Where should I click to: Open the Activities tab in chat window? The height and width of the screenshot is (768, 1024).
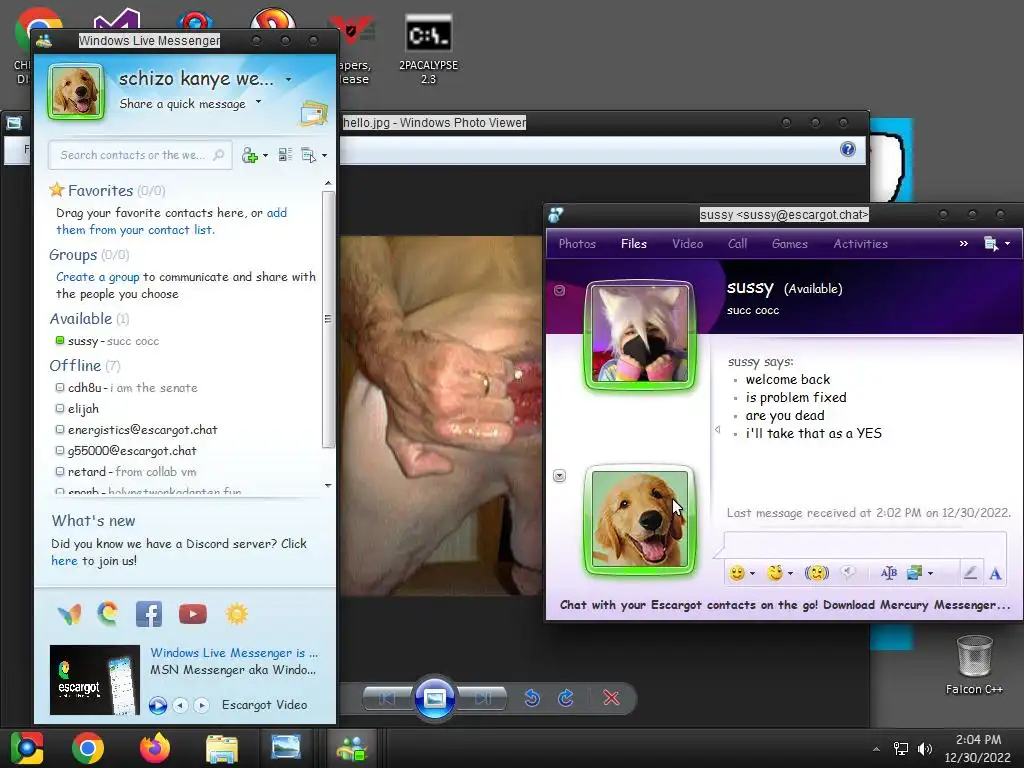click(861, 244)
